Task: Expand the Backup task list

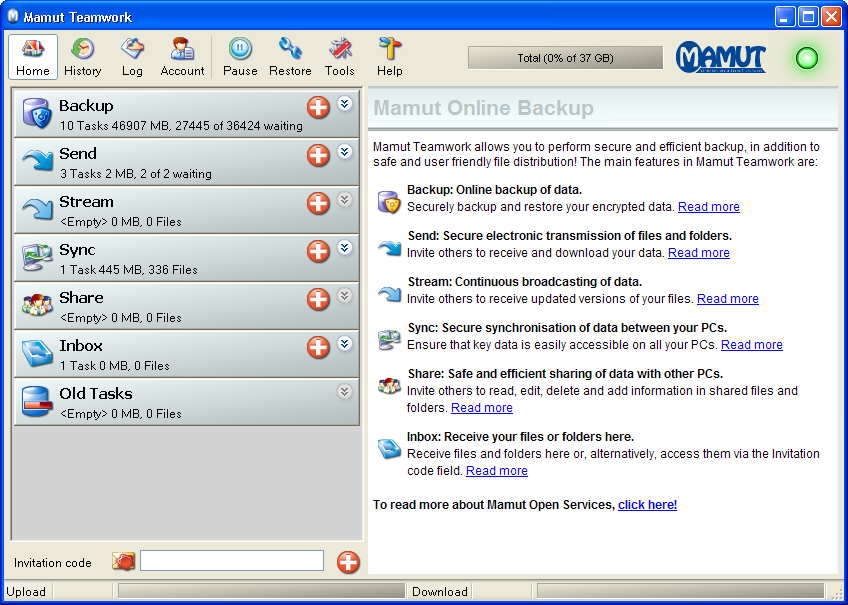Action: 344,103
